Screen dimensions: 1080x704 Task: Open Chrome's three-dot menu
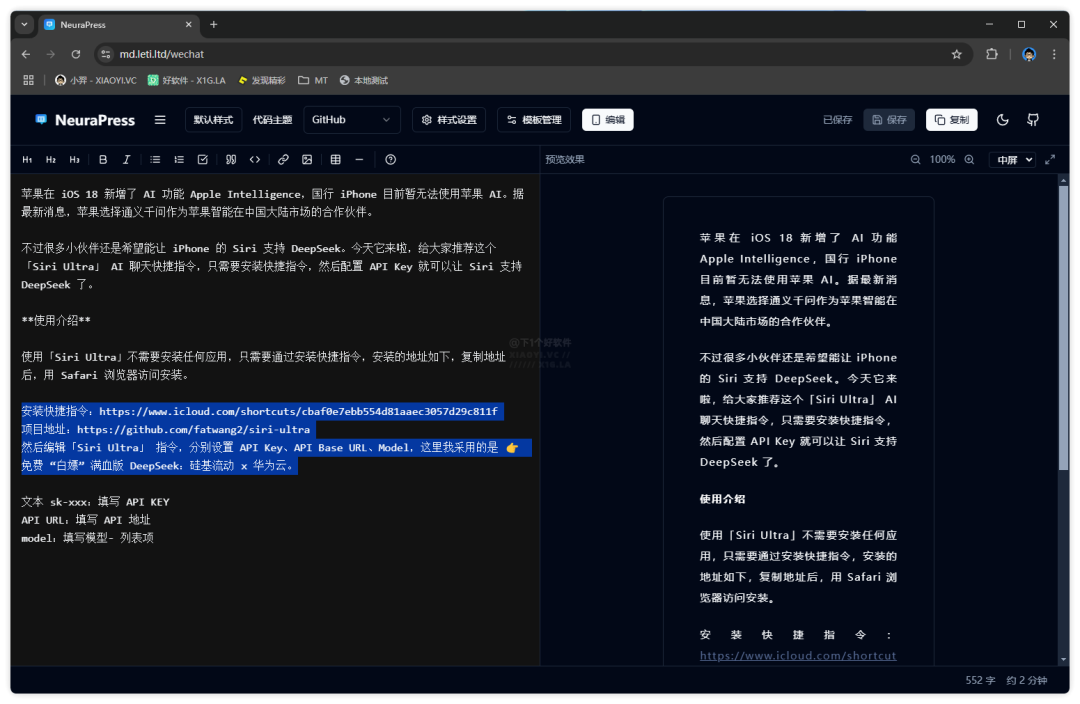tap(1054, 54)
